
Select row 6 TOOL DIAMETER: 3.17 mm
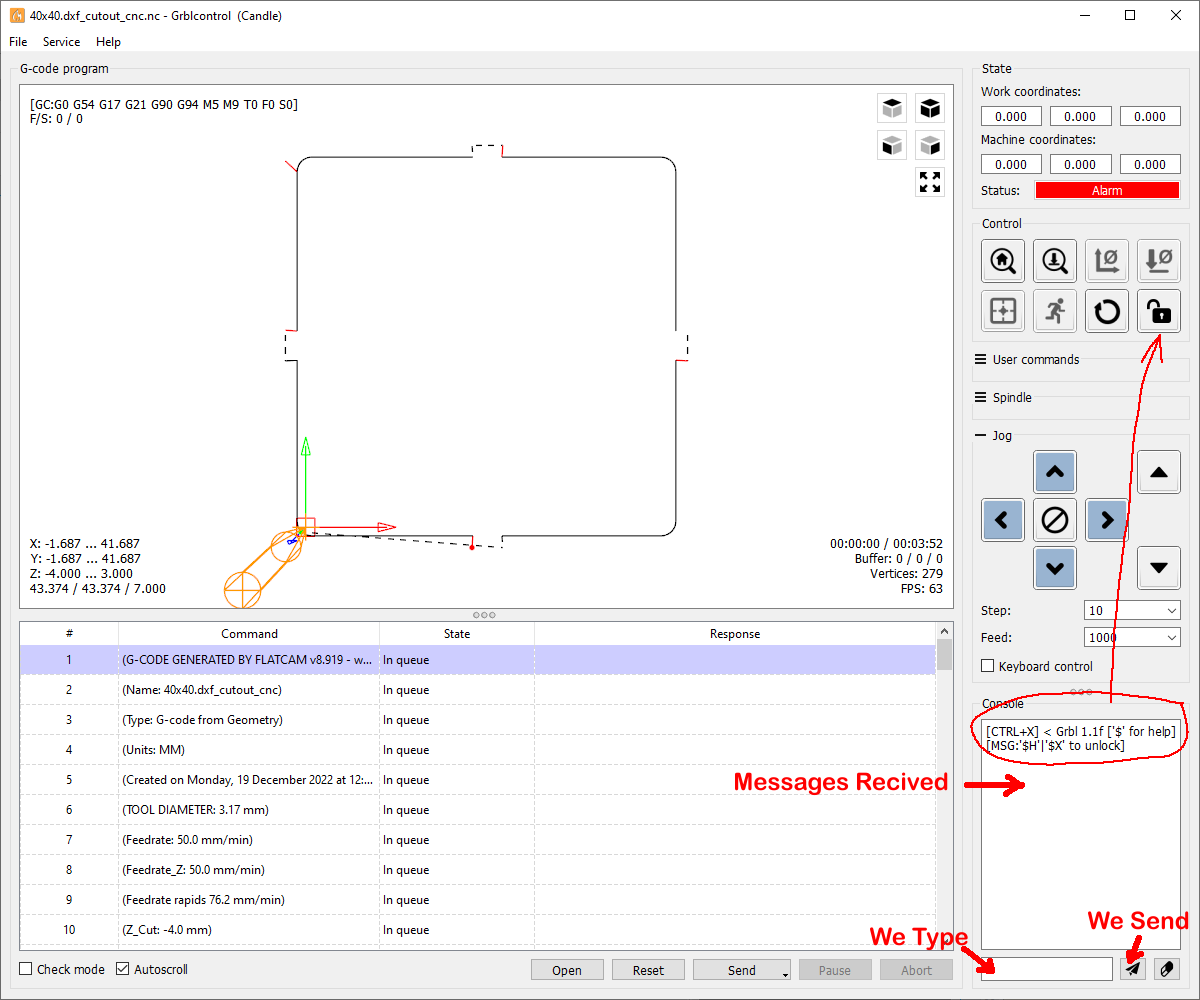click(478, 810)
